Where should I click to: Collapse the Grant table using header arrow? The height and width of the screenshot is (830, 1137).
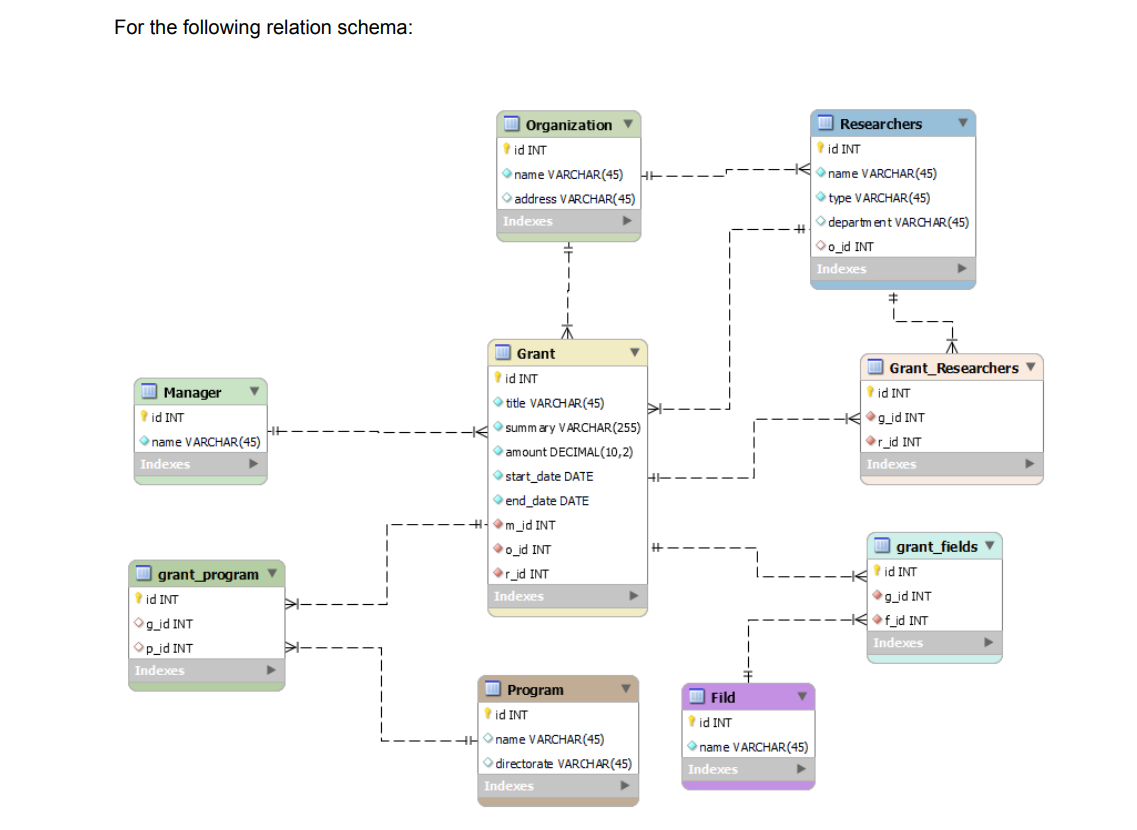[x=634, y=352]
